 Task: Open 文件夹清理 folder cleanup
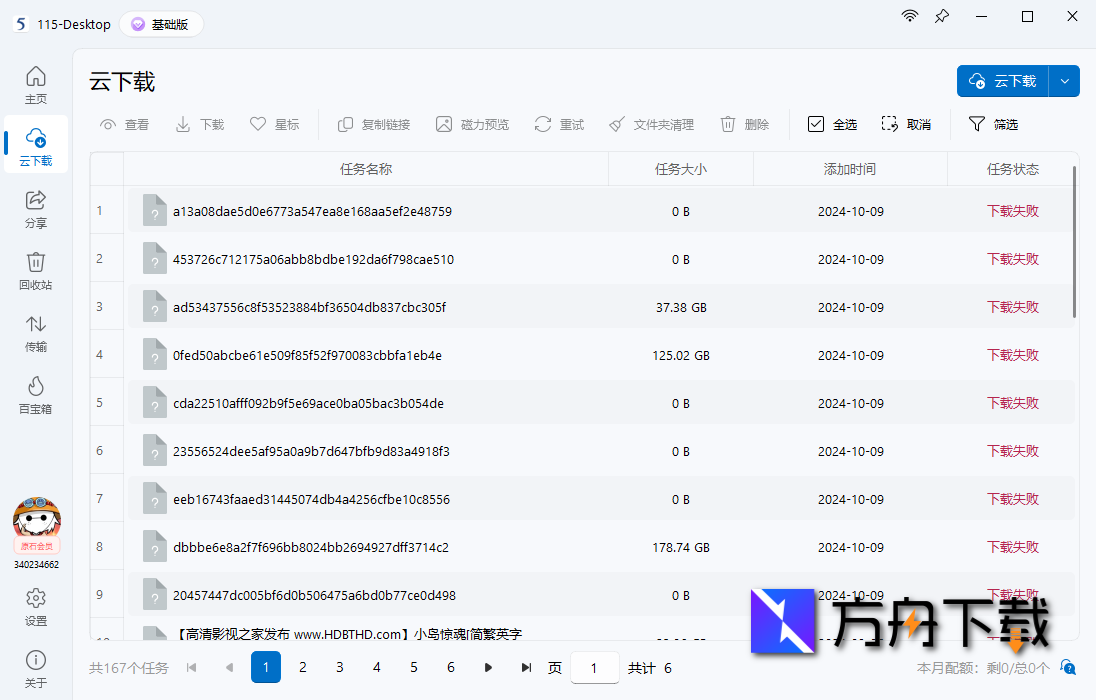tap(651, 124)
